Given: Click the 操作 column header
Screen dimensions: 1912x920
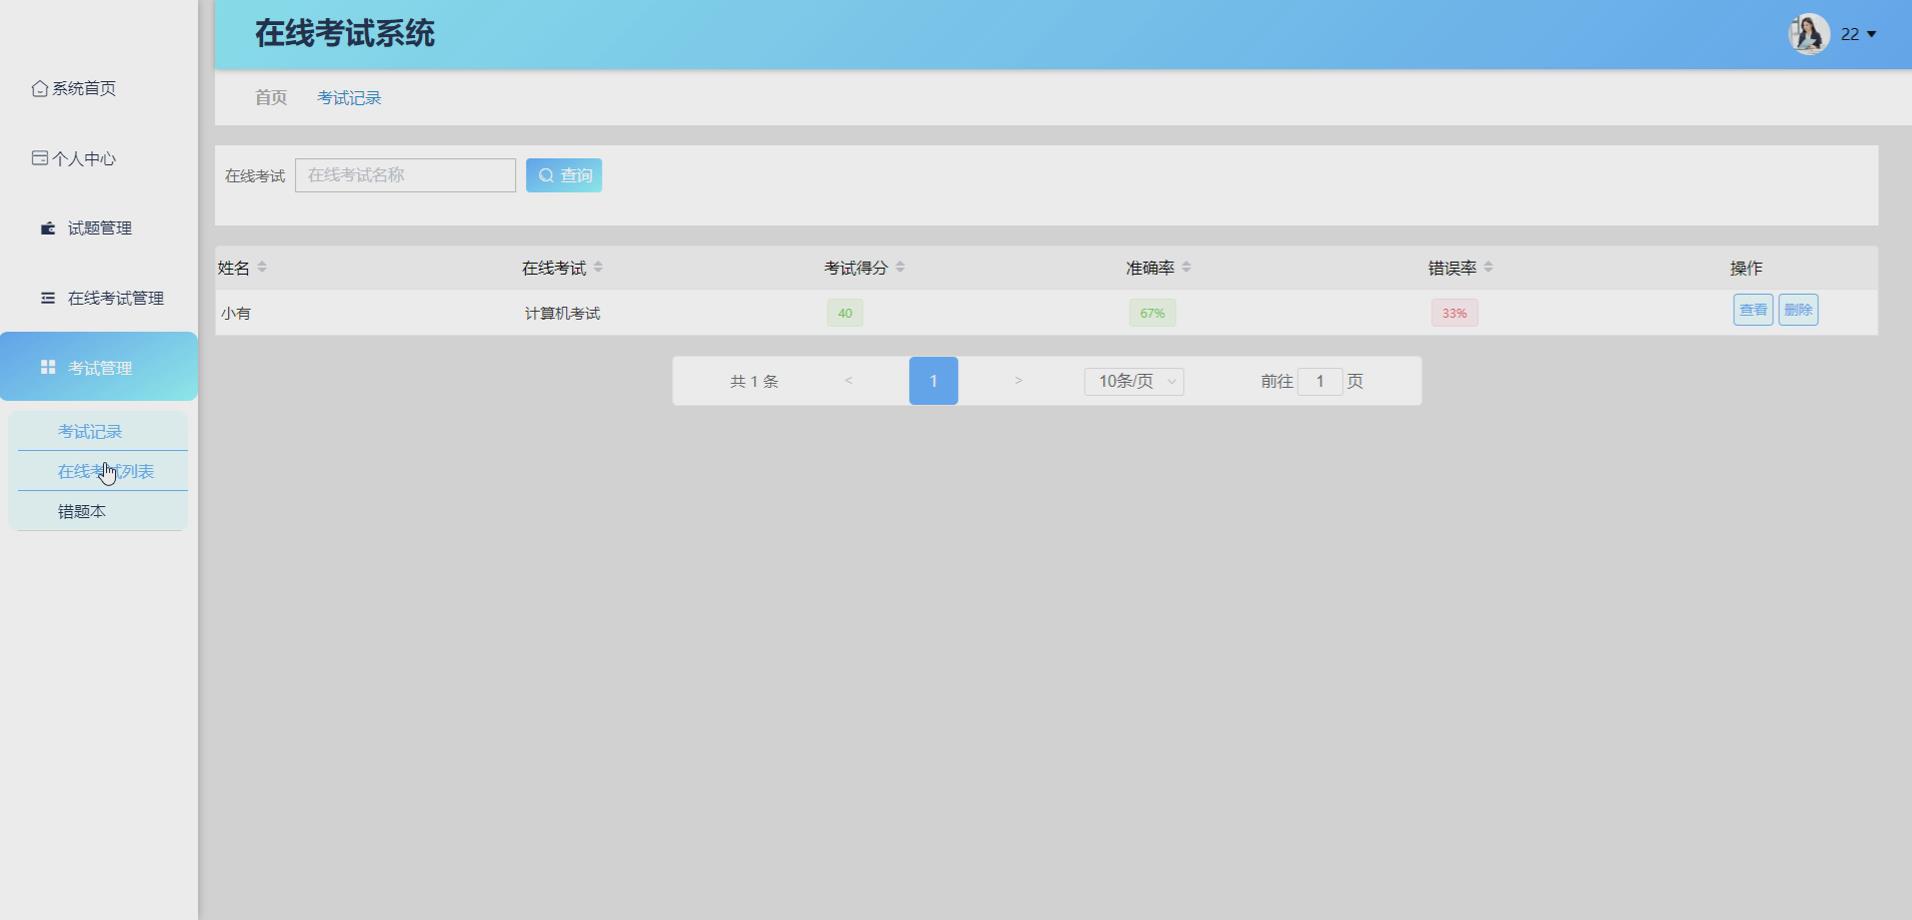Looking at the screenshot, I should [1746, 268].
